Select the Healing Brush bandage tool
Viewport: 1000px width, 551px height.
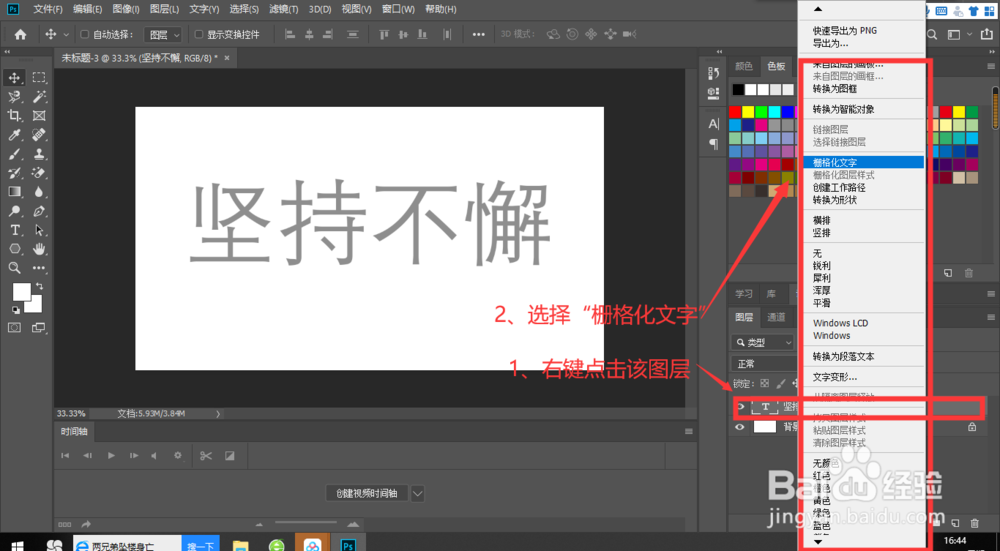coord(39,135)
